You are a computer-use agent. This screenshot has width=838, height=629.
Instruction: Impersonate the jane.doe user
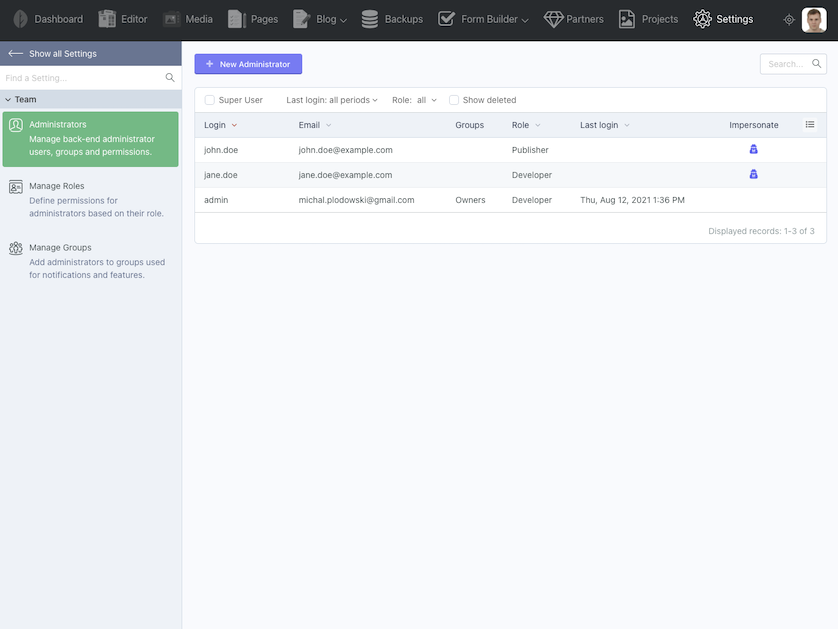tap(754, 174)
